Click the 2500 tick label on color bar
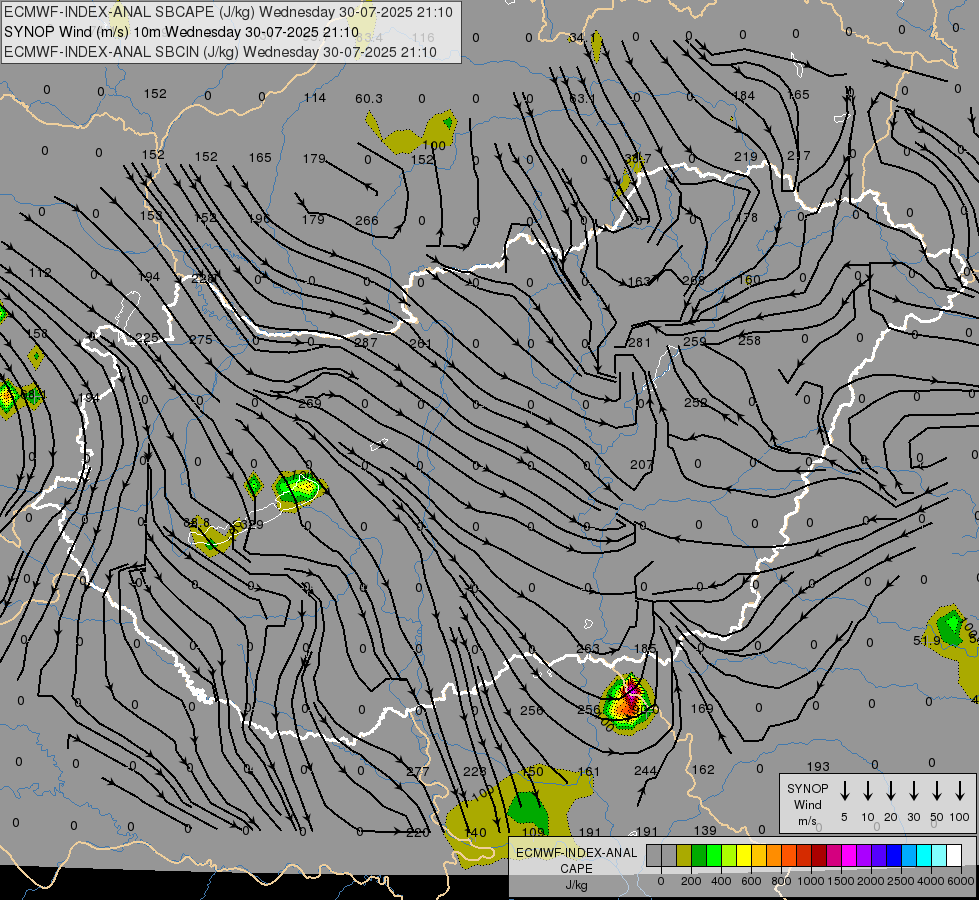 tap(901, 881)
